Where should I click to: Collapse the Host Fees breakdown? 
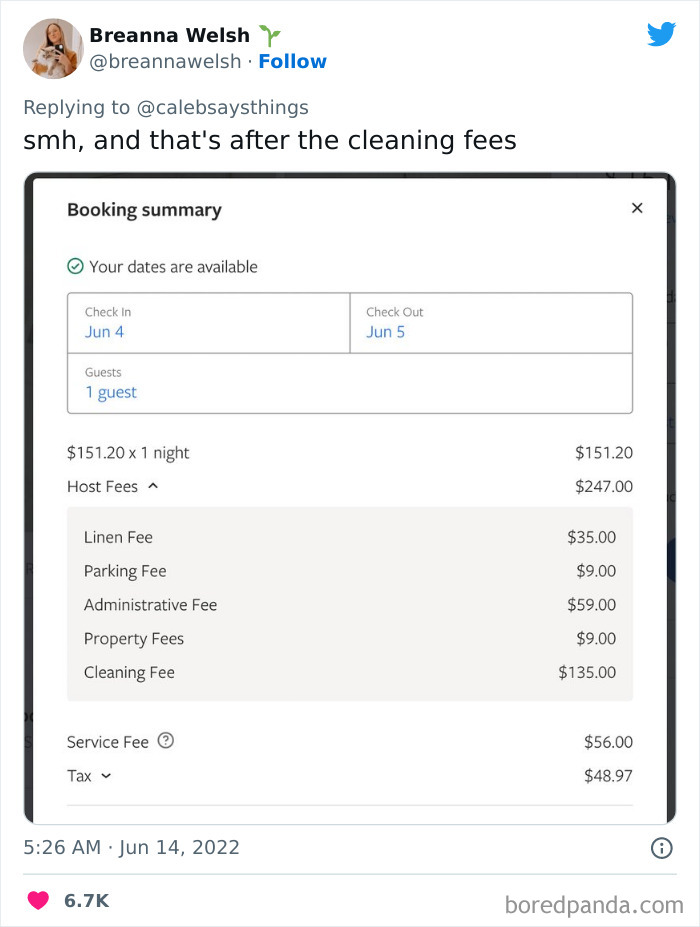pyautogui.click(x=151, y=487)
